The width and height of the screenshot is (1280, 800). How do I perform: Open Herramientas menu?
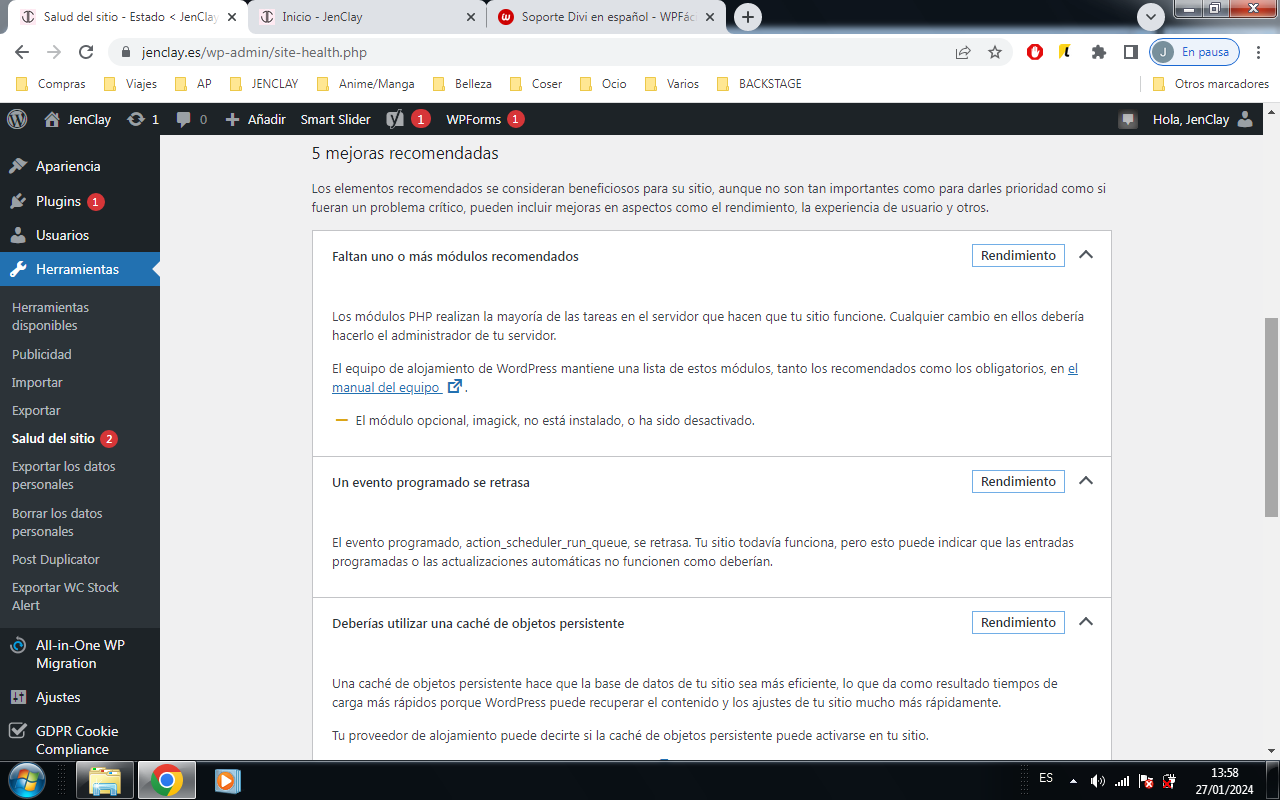coord(80,269)
